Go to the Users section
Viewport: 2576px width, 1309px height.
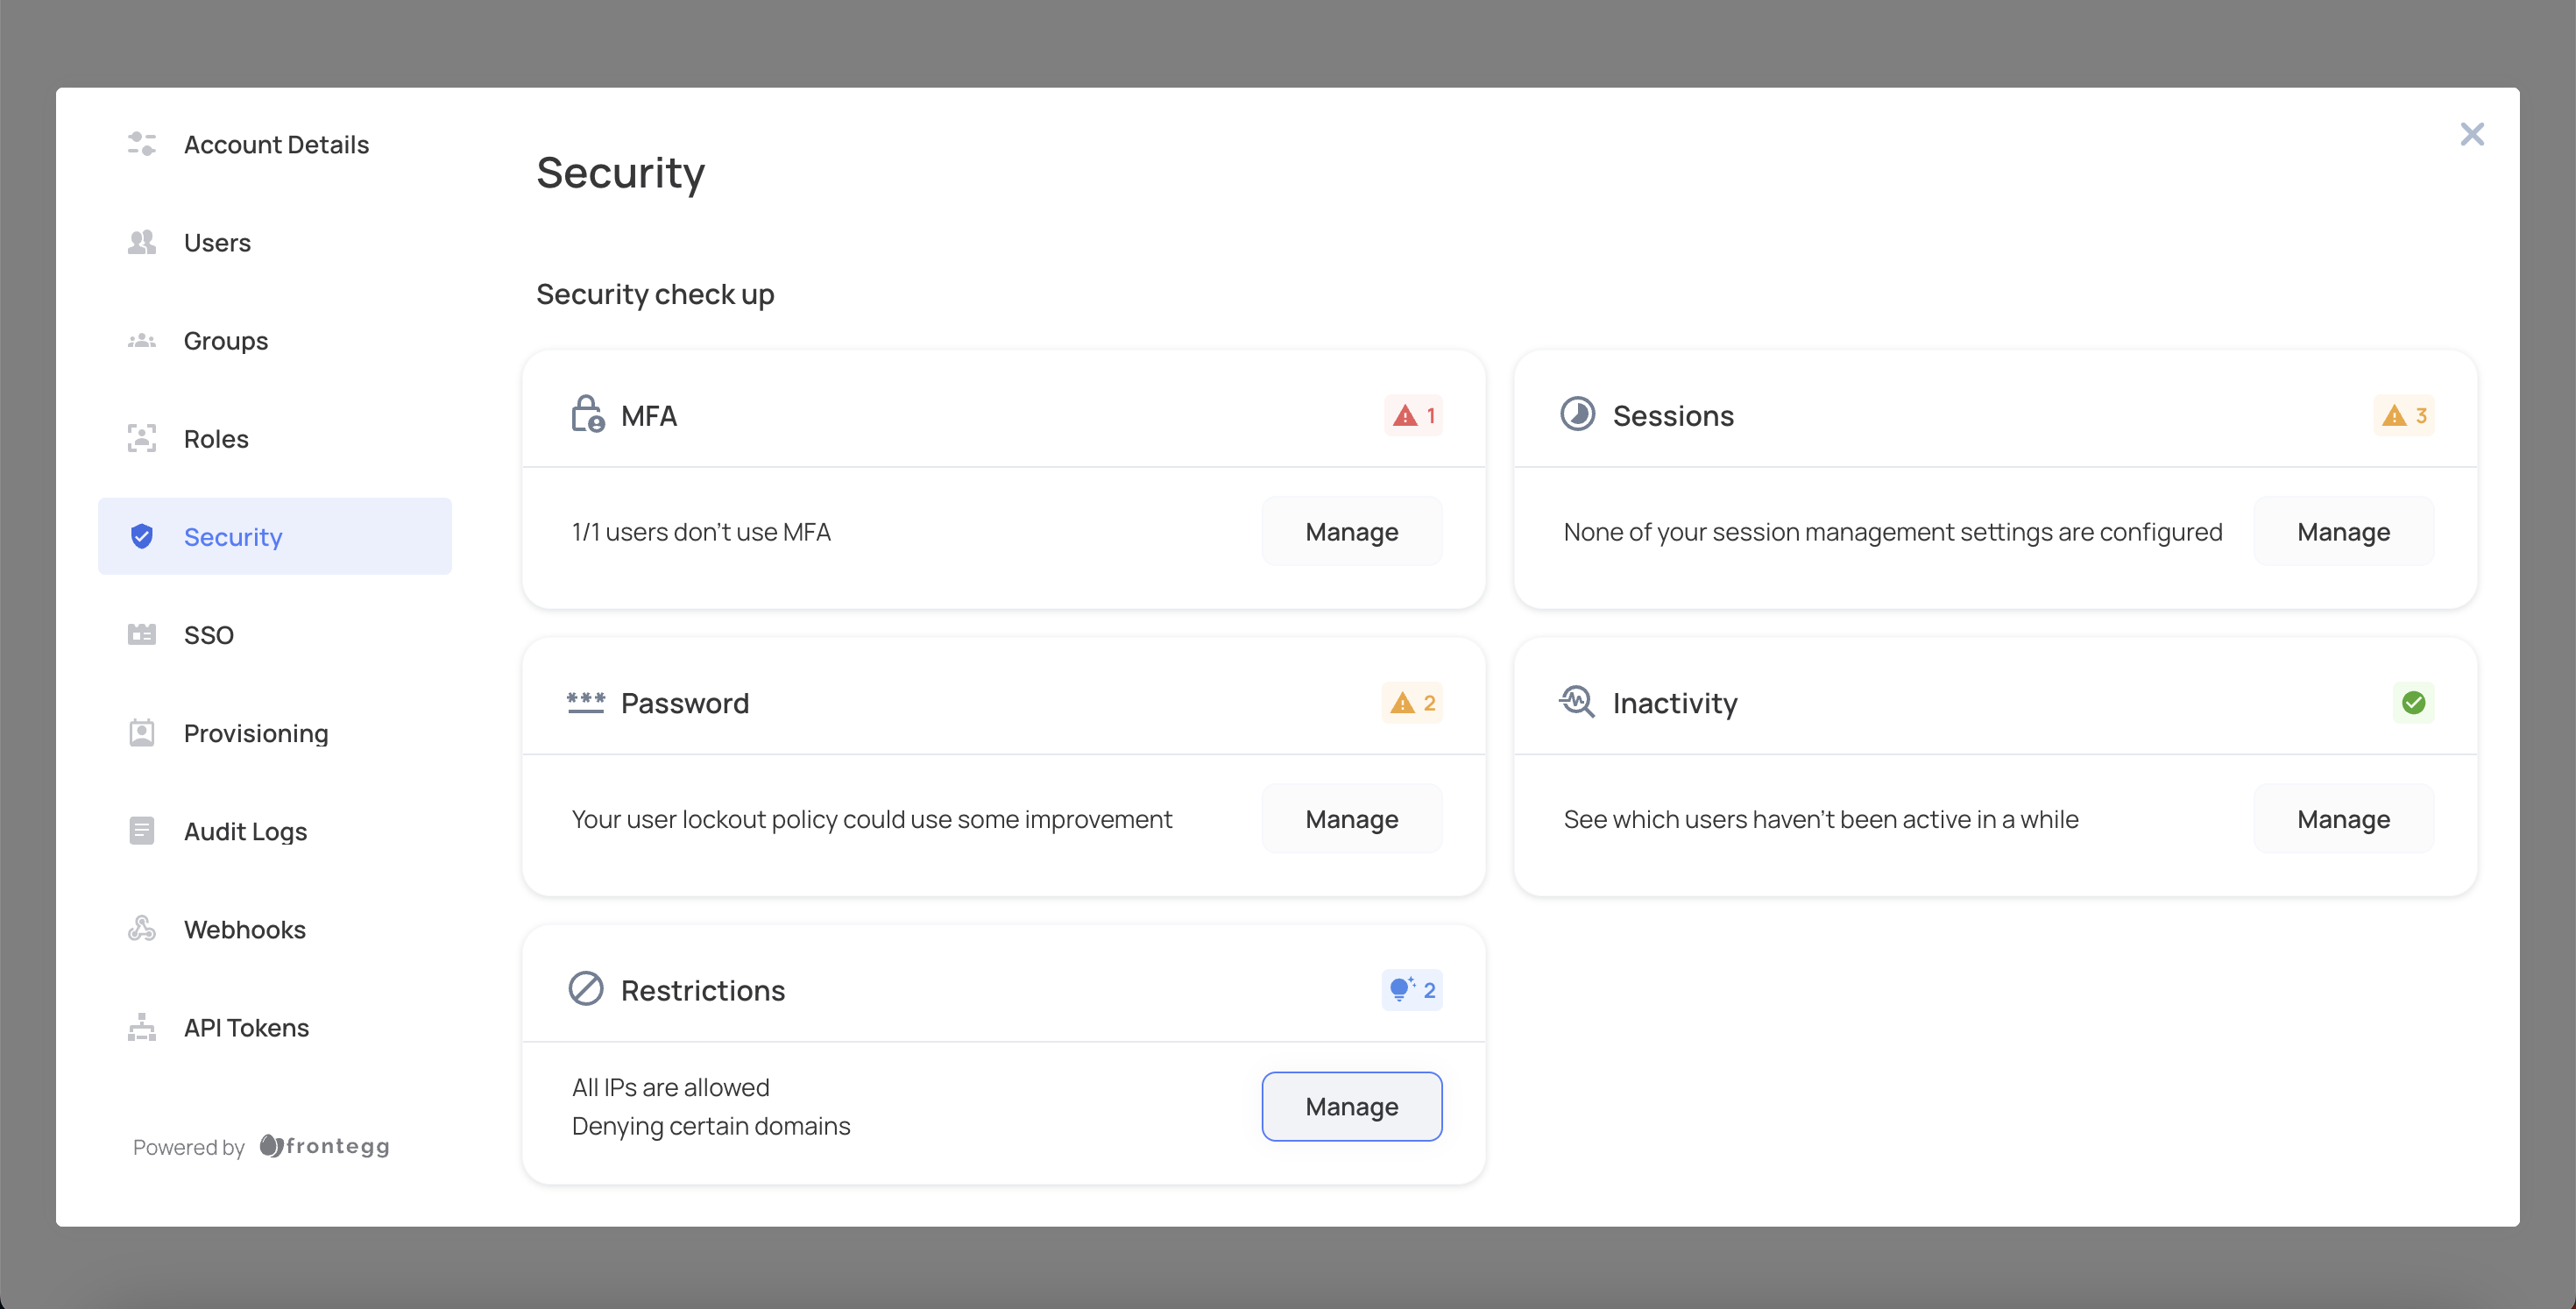click(x=217, y=242)
